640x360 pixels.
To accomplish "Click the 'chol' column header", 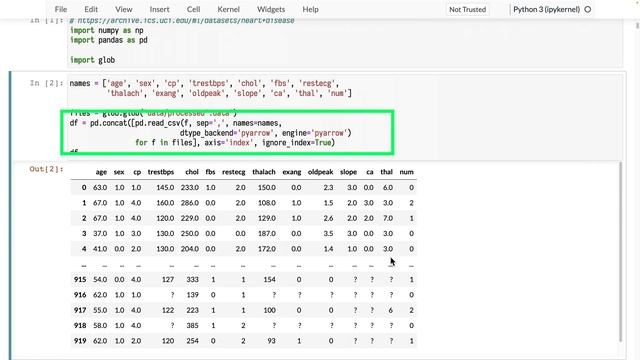I will [192, 172].
